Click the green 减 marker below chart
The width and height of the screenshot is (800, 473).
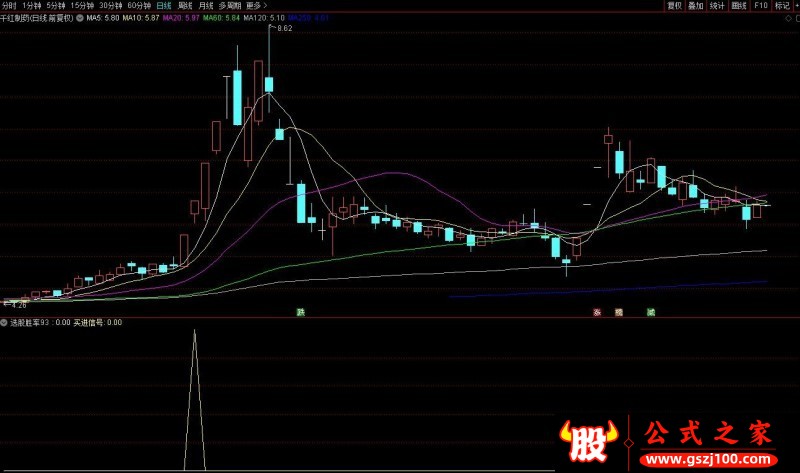click(x=651, y=312)
